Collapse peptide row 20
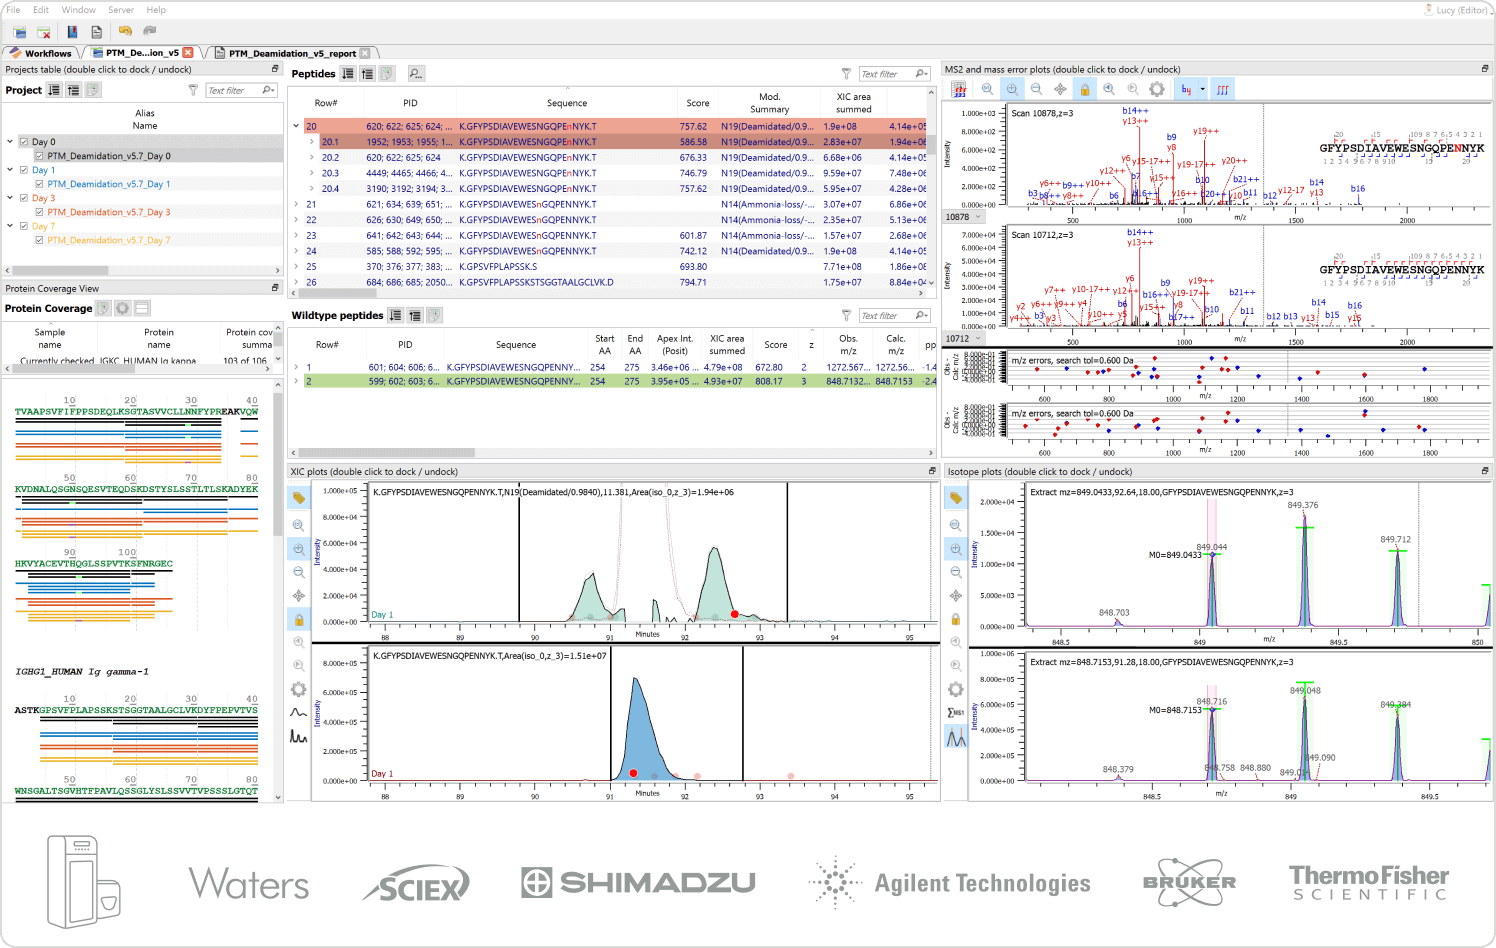The width and height of the screenshot is (1496, 948). [296, 126]
